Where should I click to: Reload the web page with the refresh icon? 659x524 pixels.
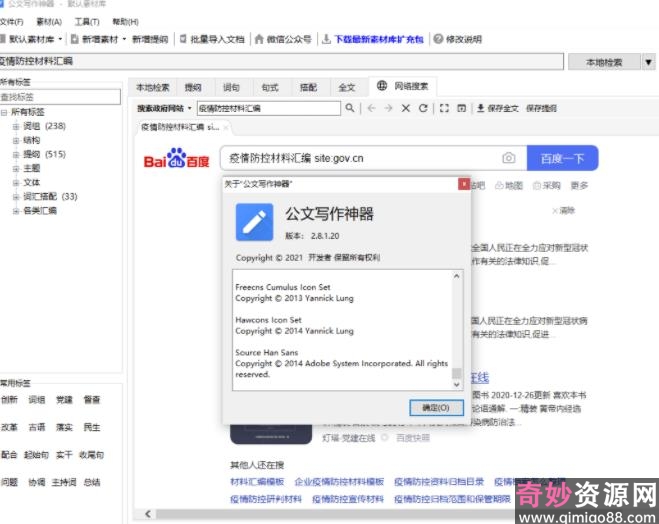[423, 108]
